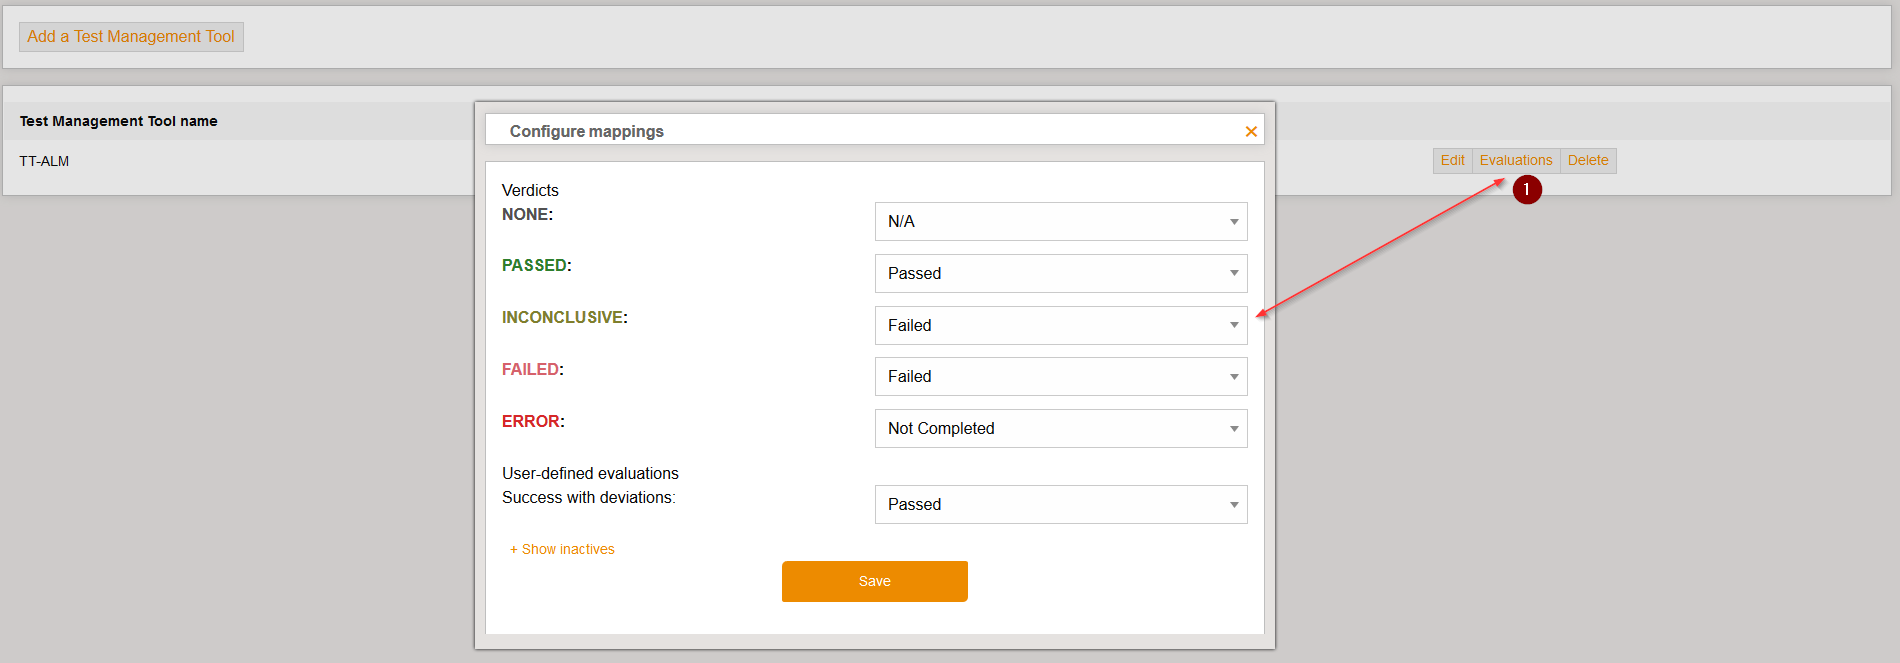Open the NONE verdict mapping dropdown

tap(1060, 222)
